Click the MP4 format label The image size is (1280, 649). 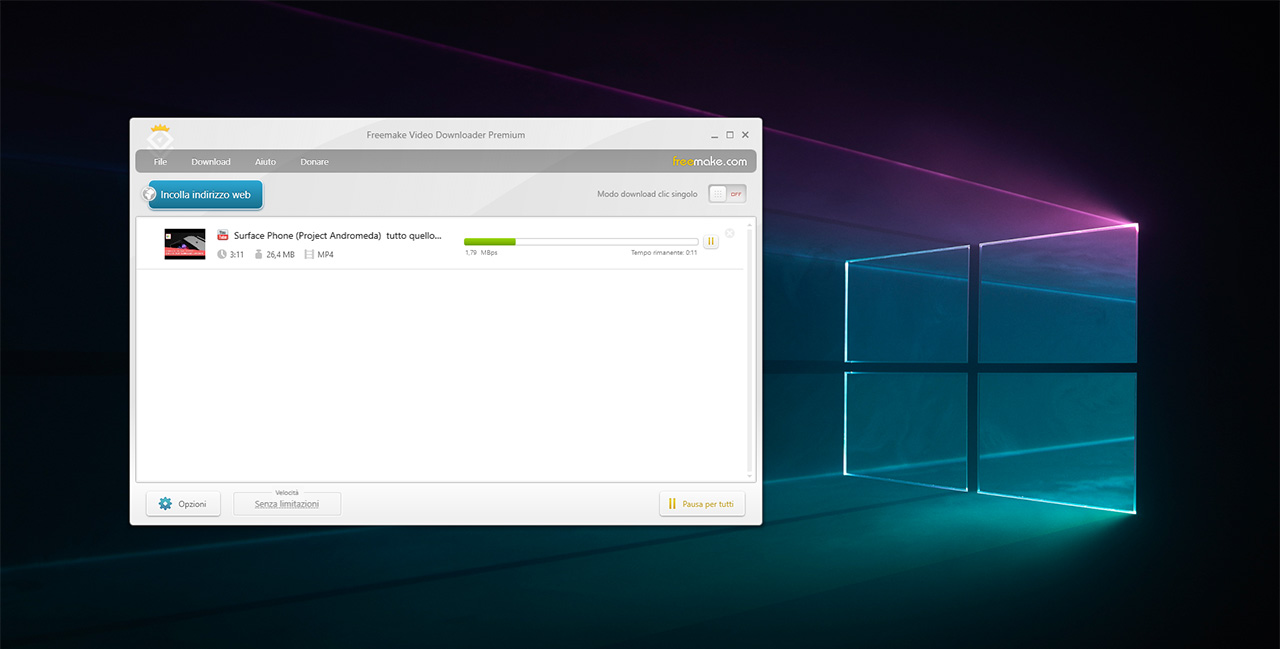325,255
